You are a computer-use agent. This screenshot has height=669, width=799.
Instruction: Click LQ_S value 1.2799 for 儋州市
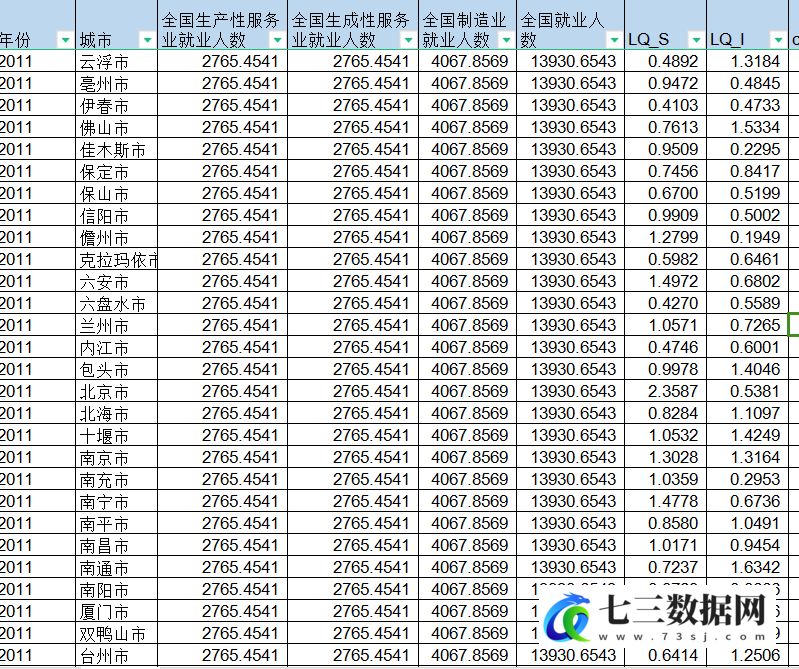673,237
